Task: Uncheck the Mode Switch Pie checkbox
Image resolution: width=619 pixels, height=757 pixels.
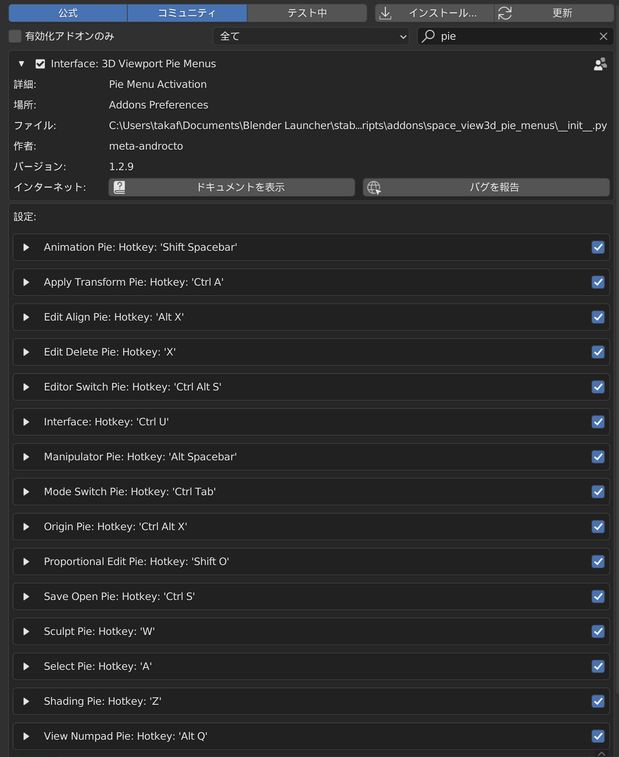Action: click(598, 492)
